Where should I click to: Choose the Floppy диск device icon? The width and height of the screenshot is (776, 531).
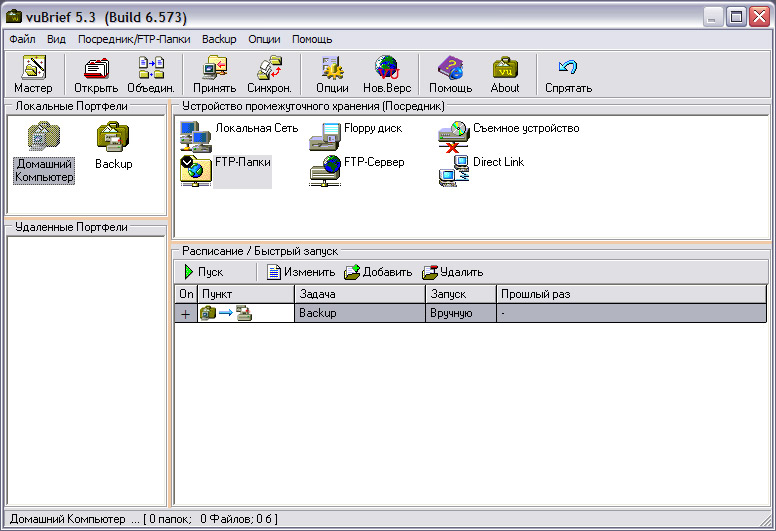click(x=324, y=137)
